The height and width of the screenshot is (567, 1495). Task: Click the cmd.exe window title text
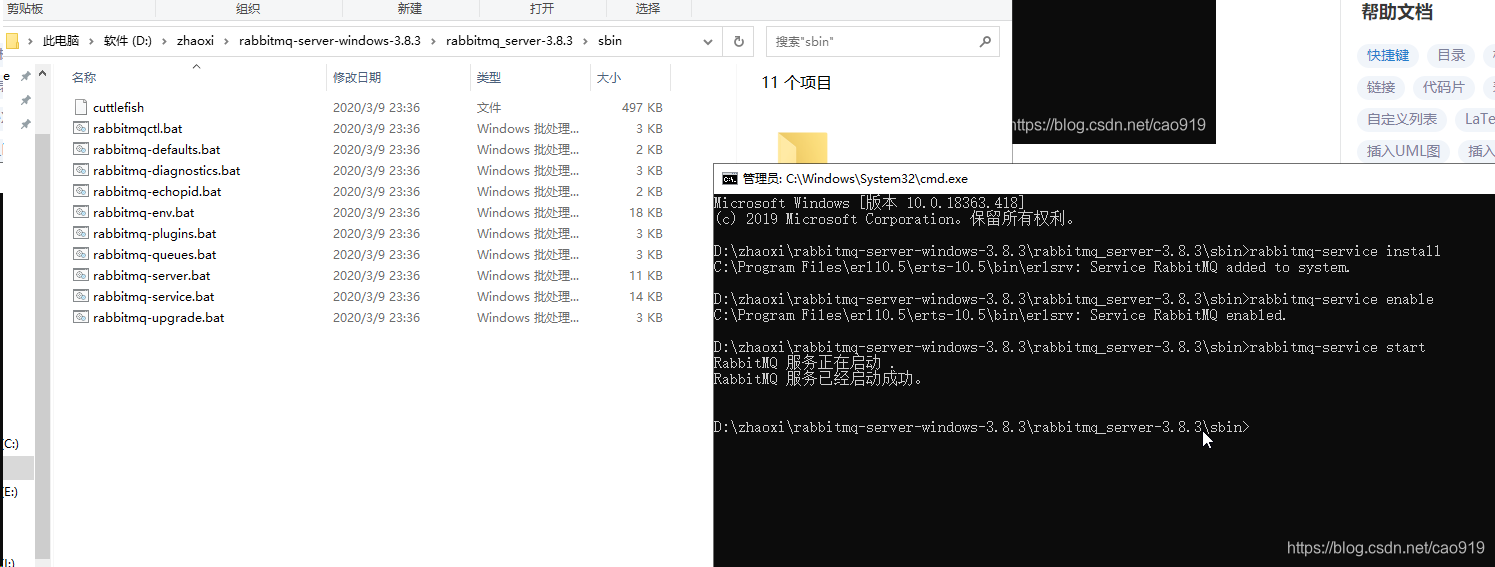[x=855, y=179]
